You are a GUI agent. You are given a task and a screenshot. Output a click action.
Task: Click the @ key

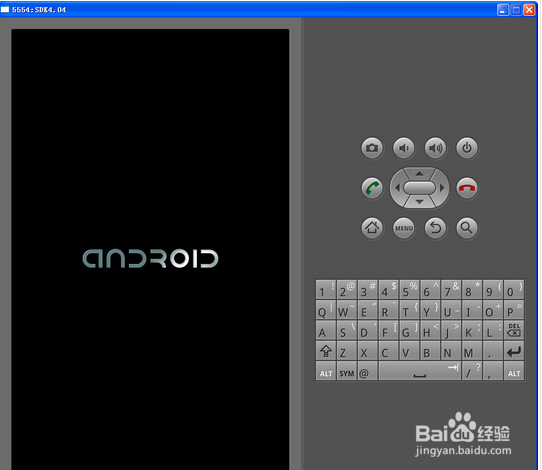point(367,371)
